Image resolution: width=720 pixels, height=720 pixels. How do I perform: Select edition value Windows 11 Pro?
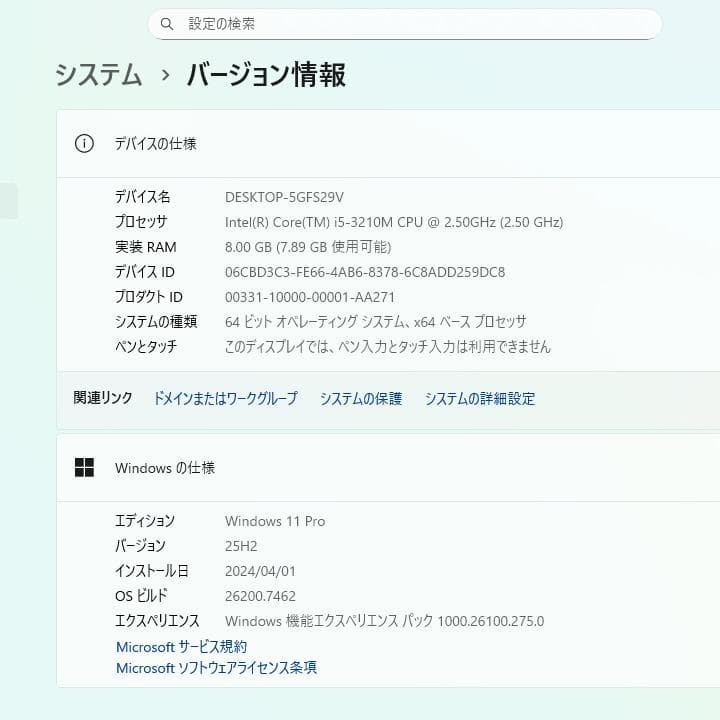click(x=275, y=521)
